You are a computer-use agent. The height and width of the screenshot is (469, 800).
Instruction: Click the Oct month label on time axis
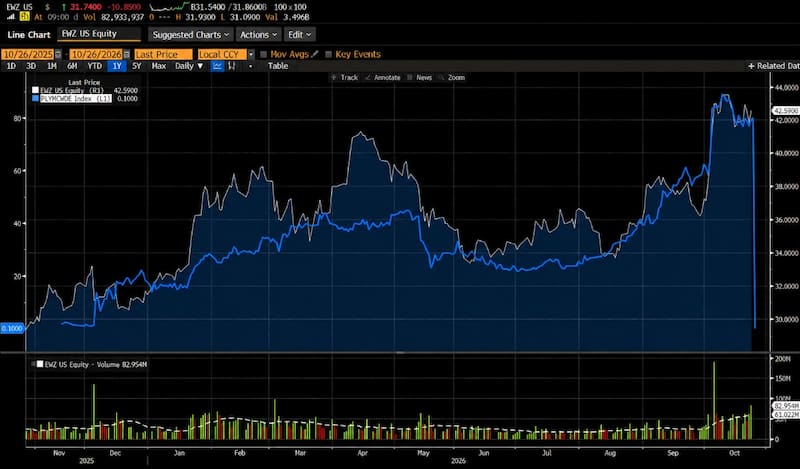pos(734,453)
